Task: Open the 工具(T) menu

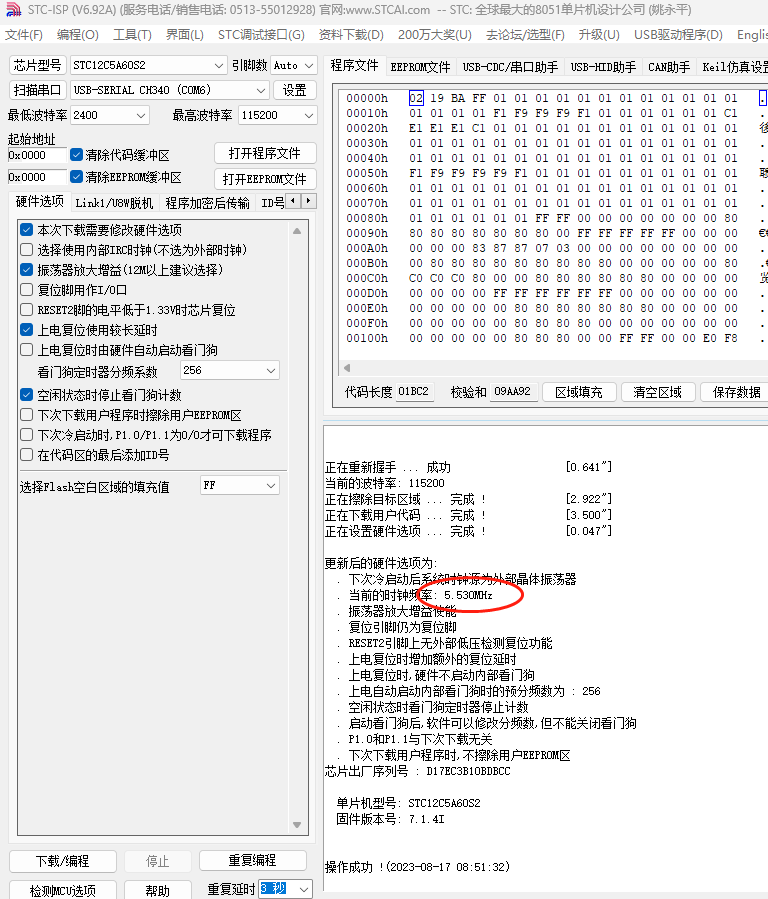Action: click(x=132, y=35)
